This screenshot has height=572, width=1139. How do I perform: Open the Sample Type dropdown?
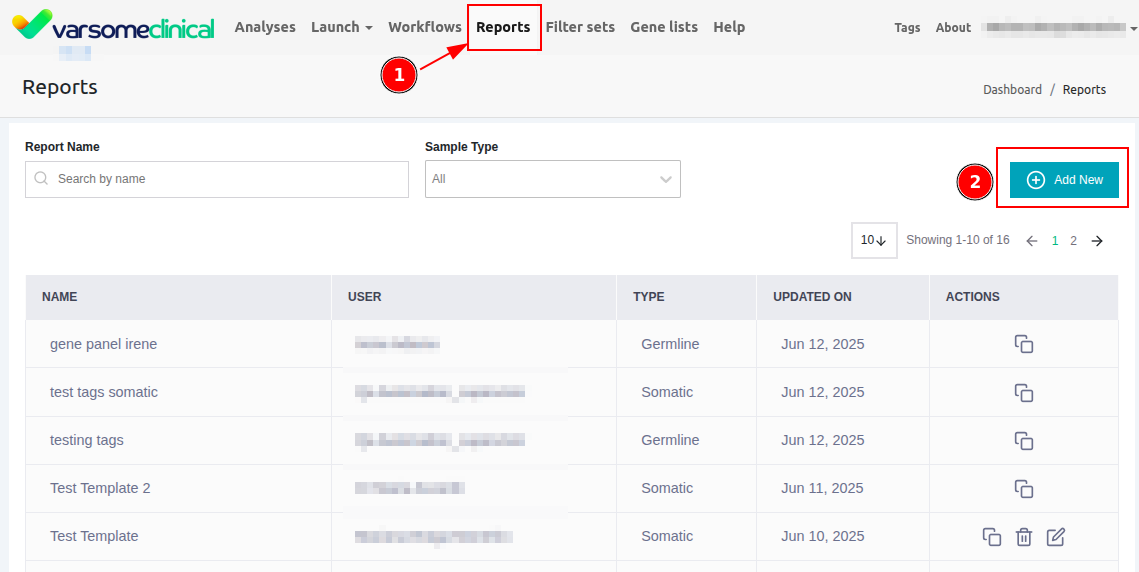tap(552, 179)
